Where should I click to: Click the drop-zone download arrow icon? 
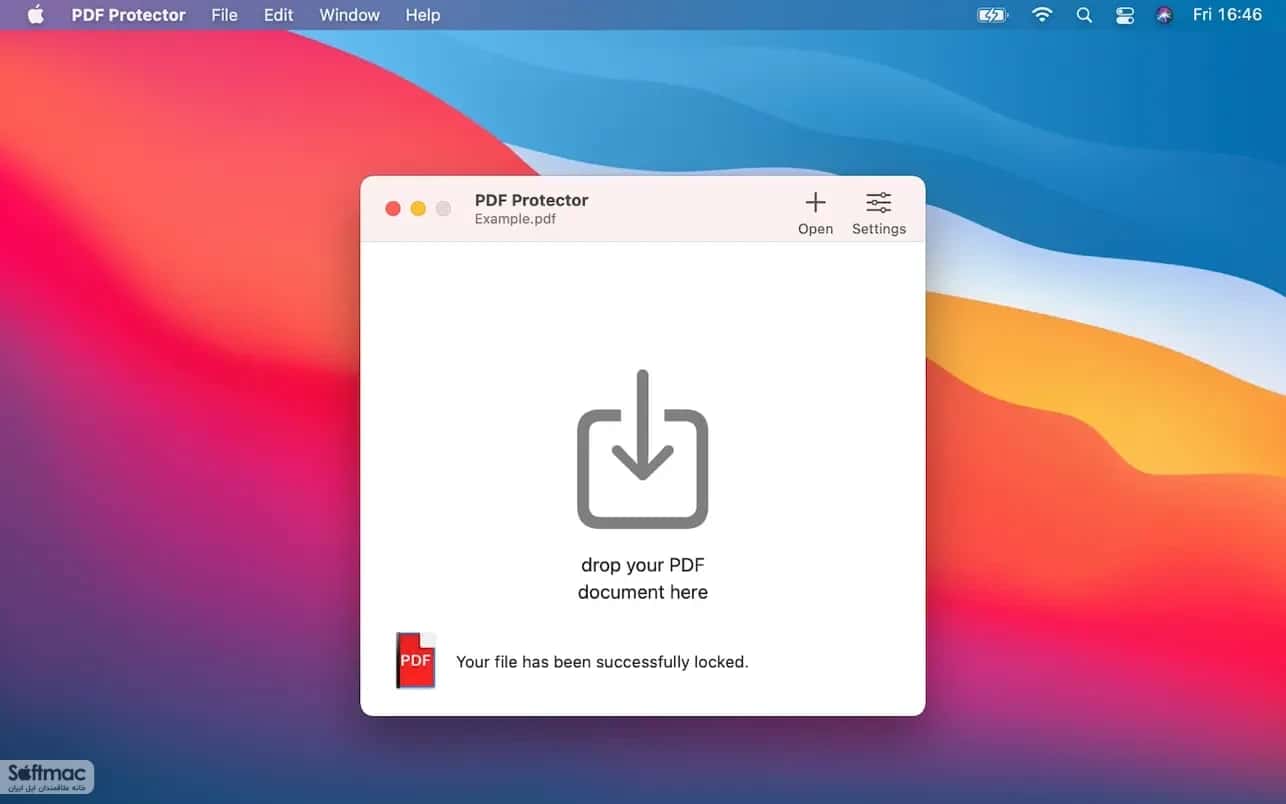(643, 449)
